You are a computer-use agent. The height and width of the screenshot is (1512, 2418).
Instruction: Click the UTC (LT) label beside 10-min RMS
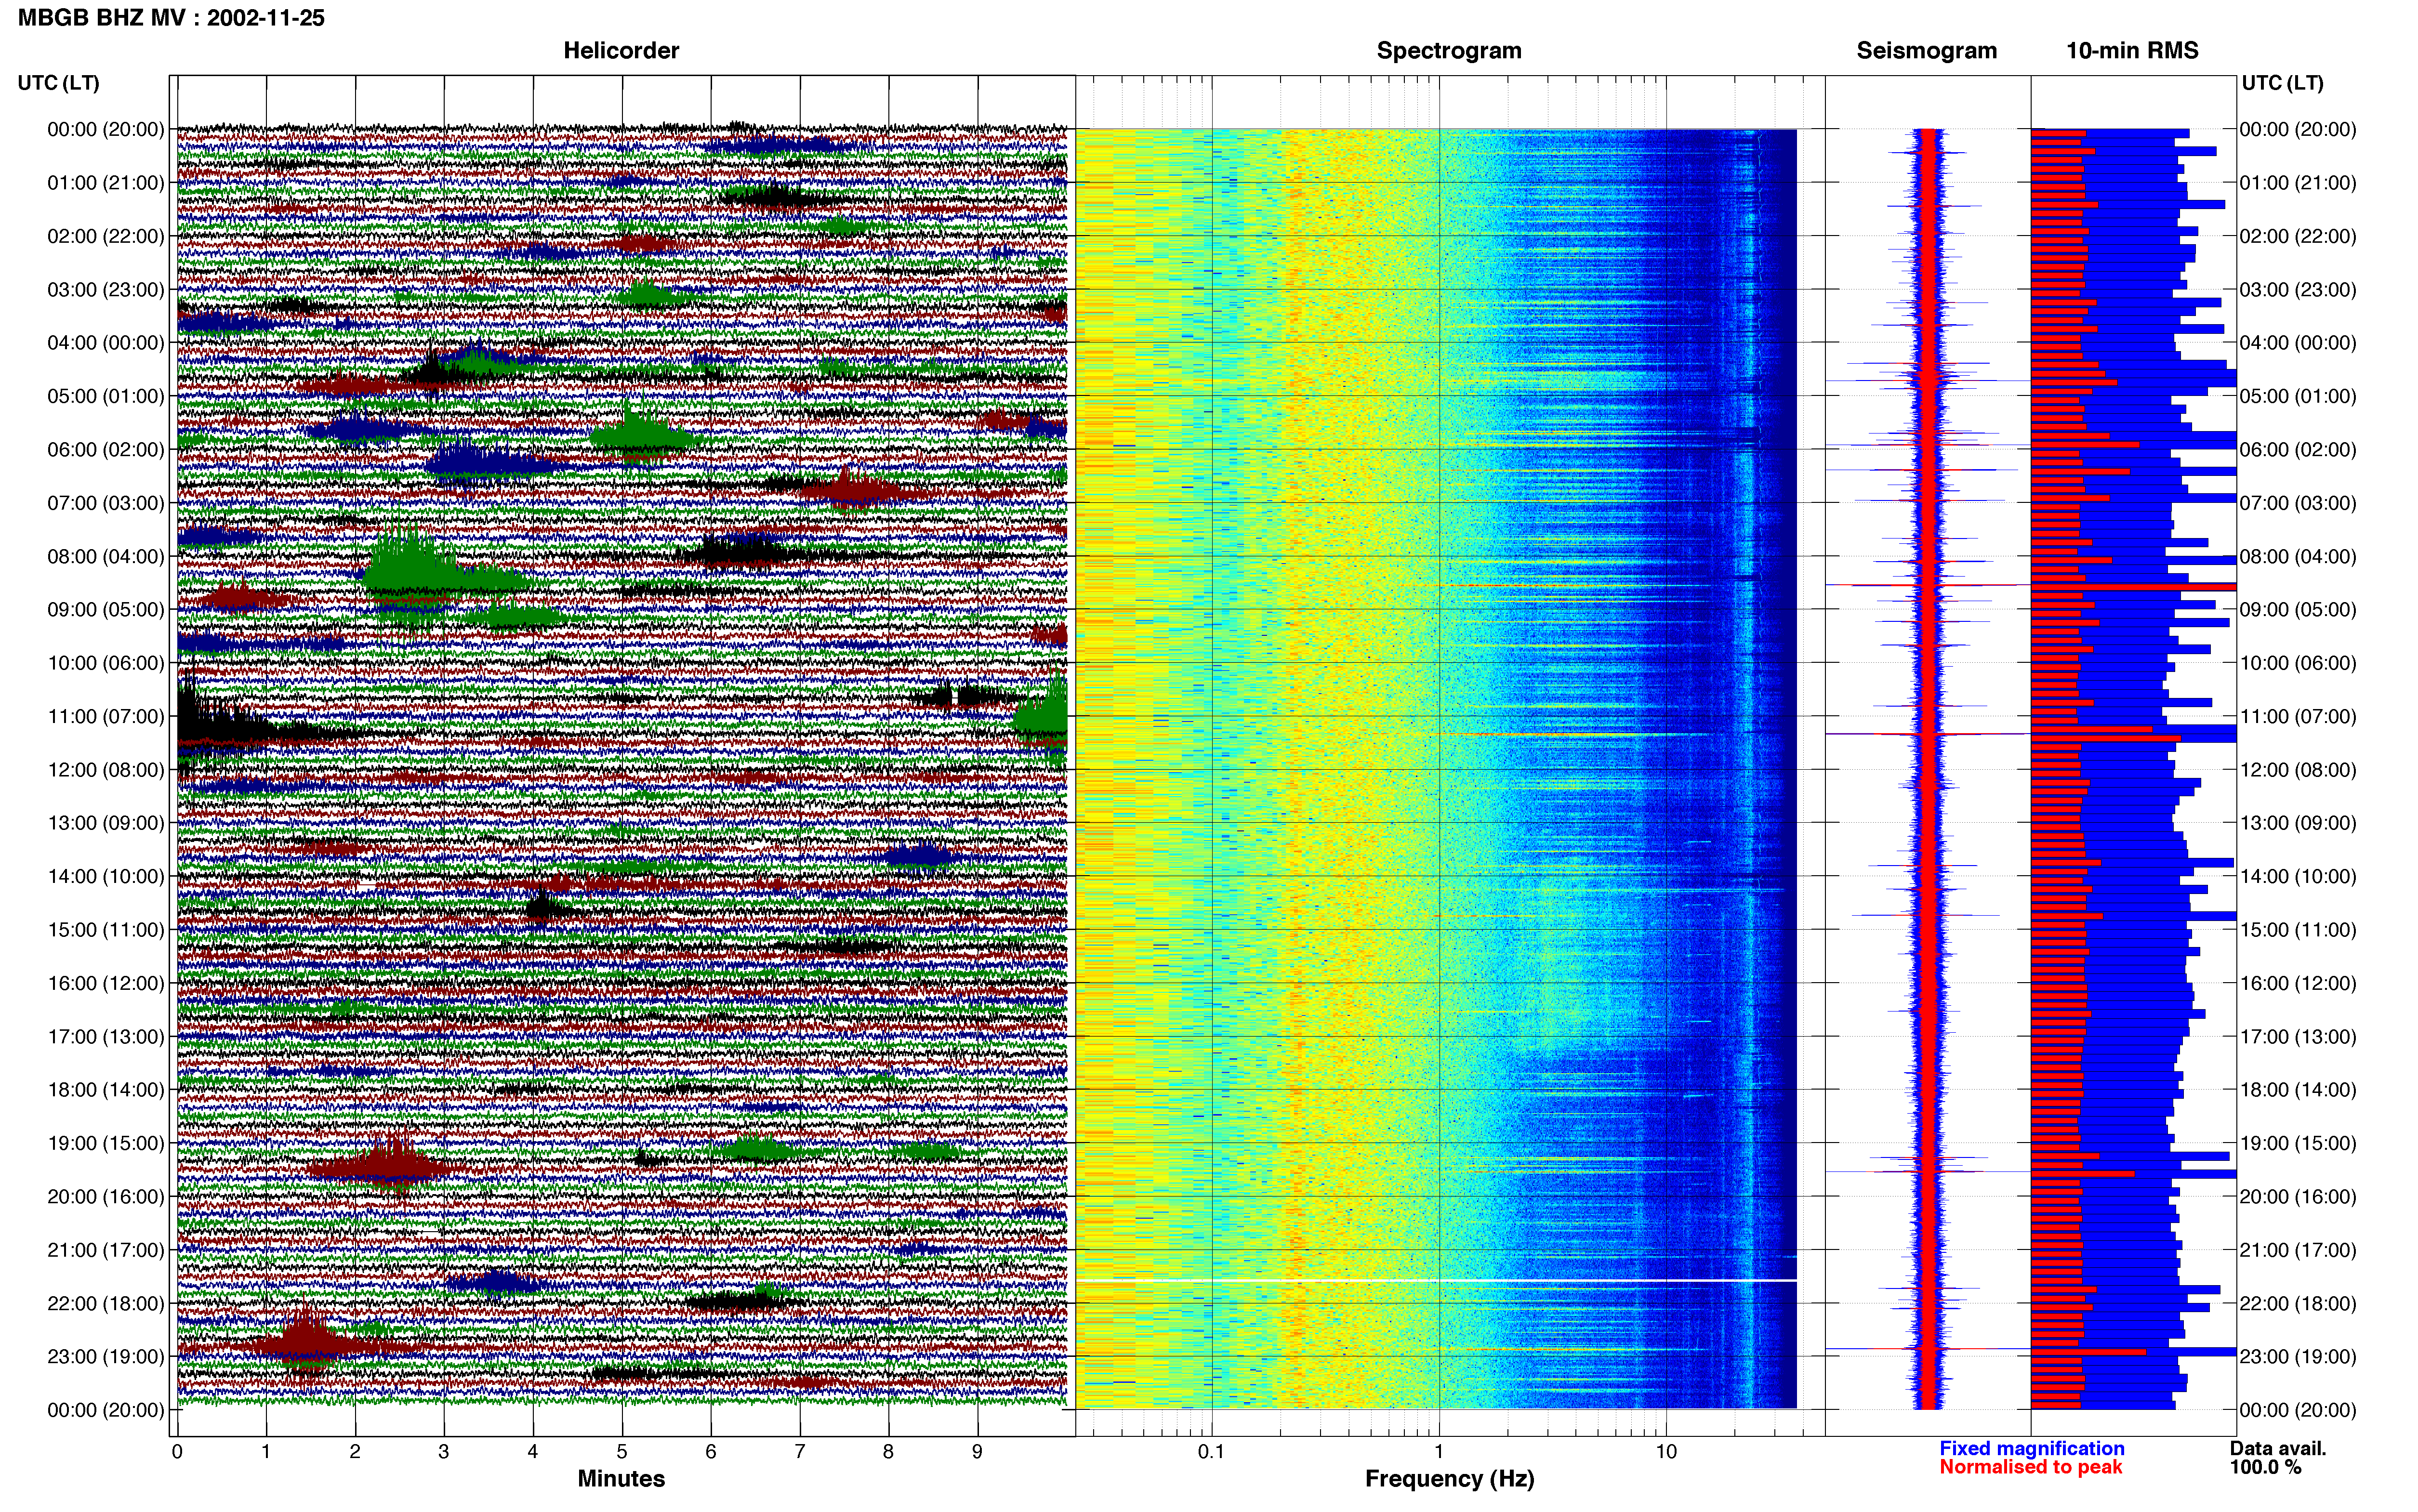[2283, 83]
